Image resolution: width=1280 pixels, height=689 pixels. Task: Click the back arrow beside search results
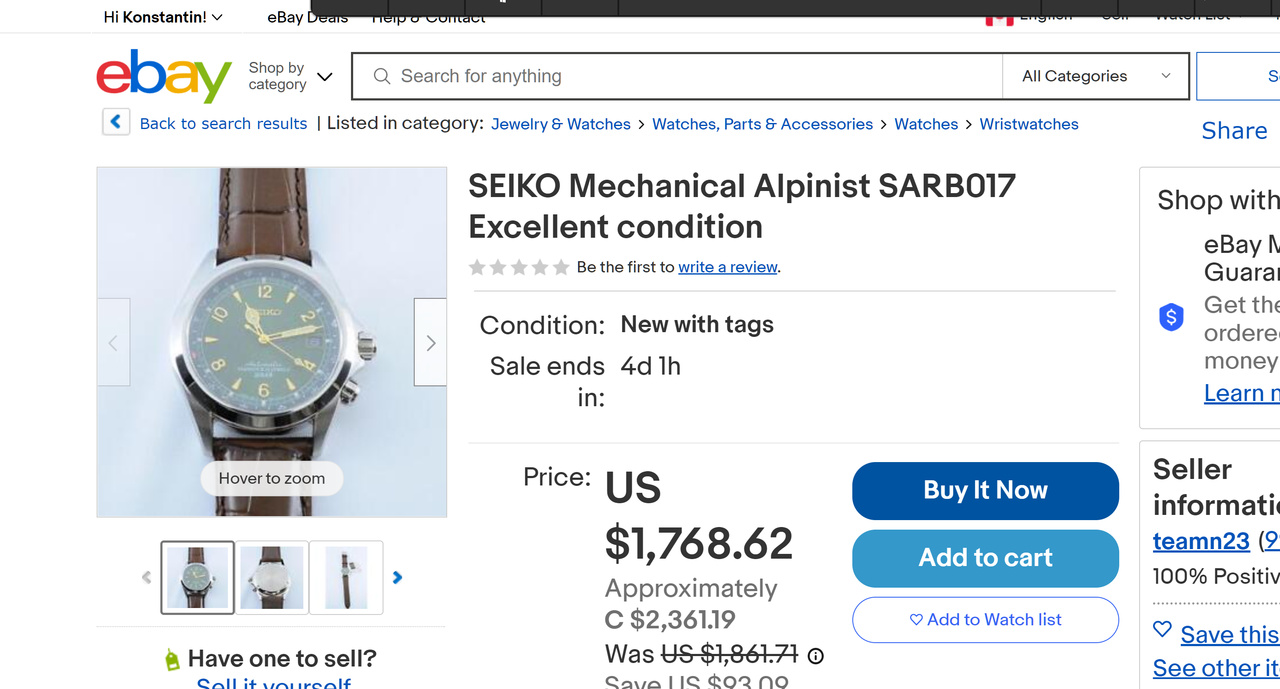pyautogui.click(x=116, y=122)
